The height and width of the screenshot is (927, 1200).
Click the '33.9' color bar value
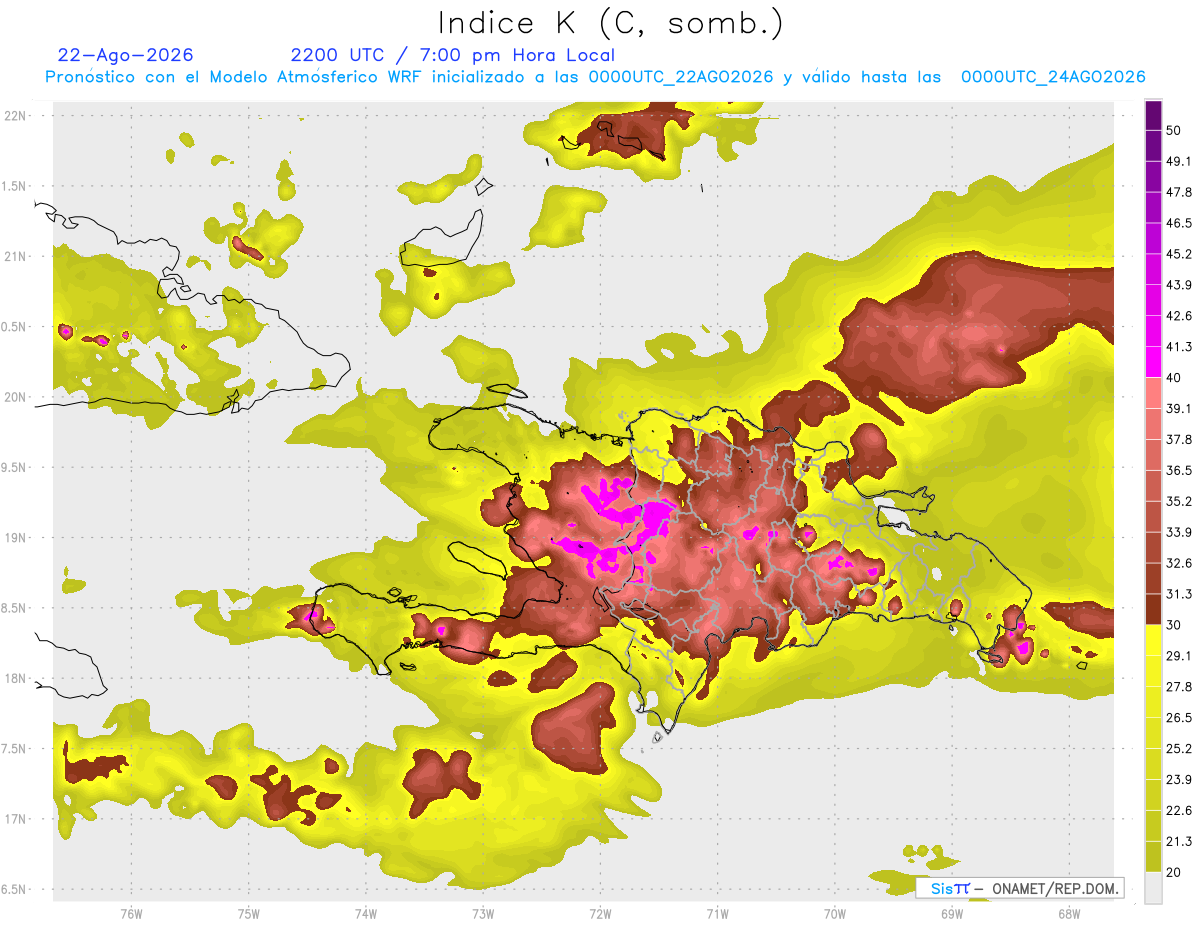(1179, 532)
